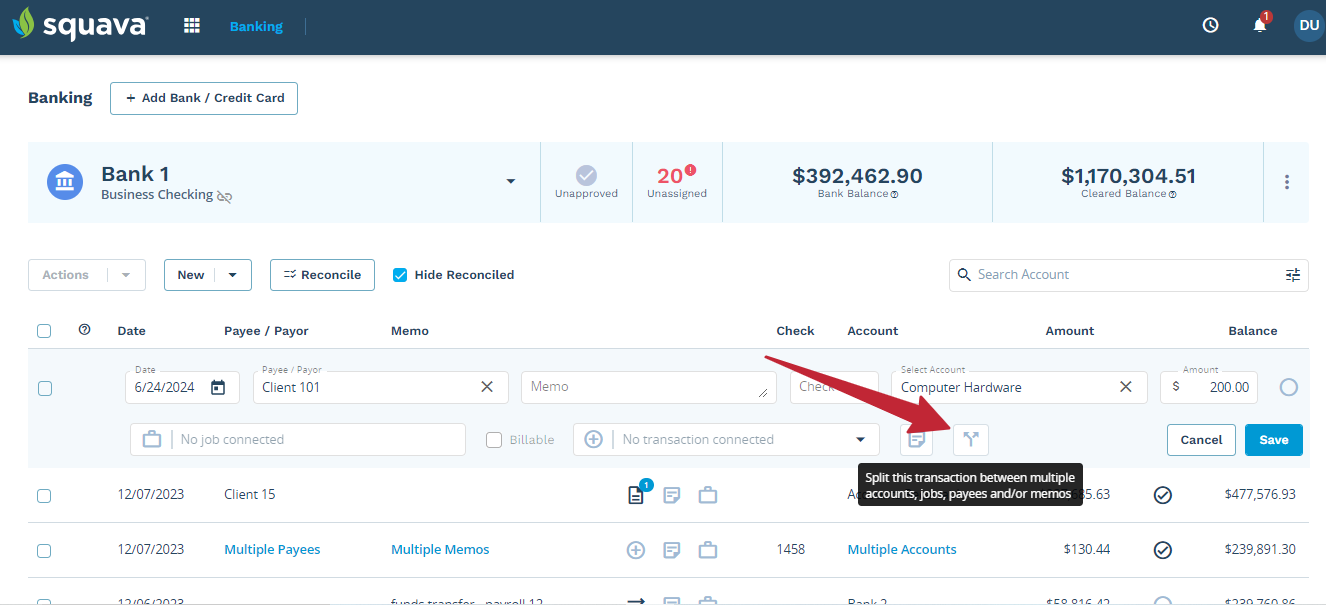Click the Cleared Balance help icon

(1172, 195)
